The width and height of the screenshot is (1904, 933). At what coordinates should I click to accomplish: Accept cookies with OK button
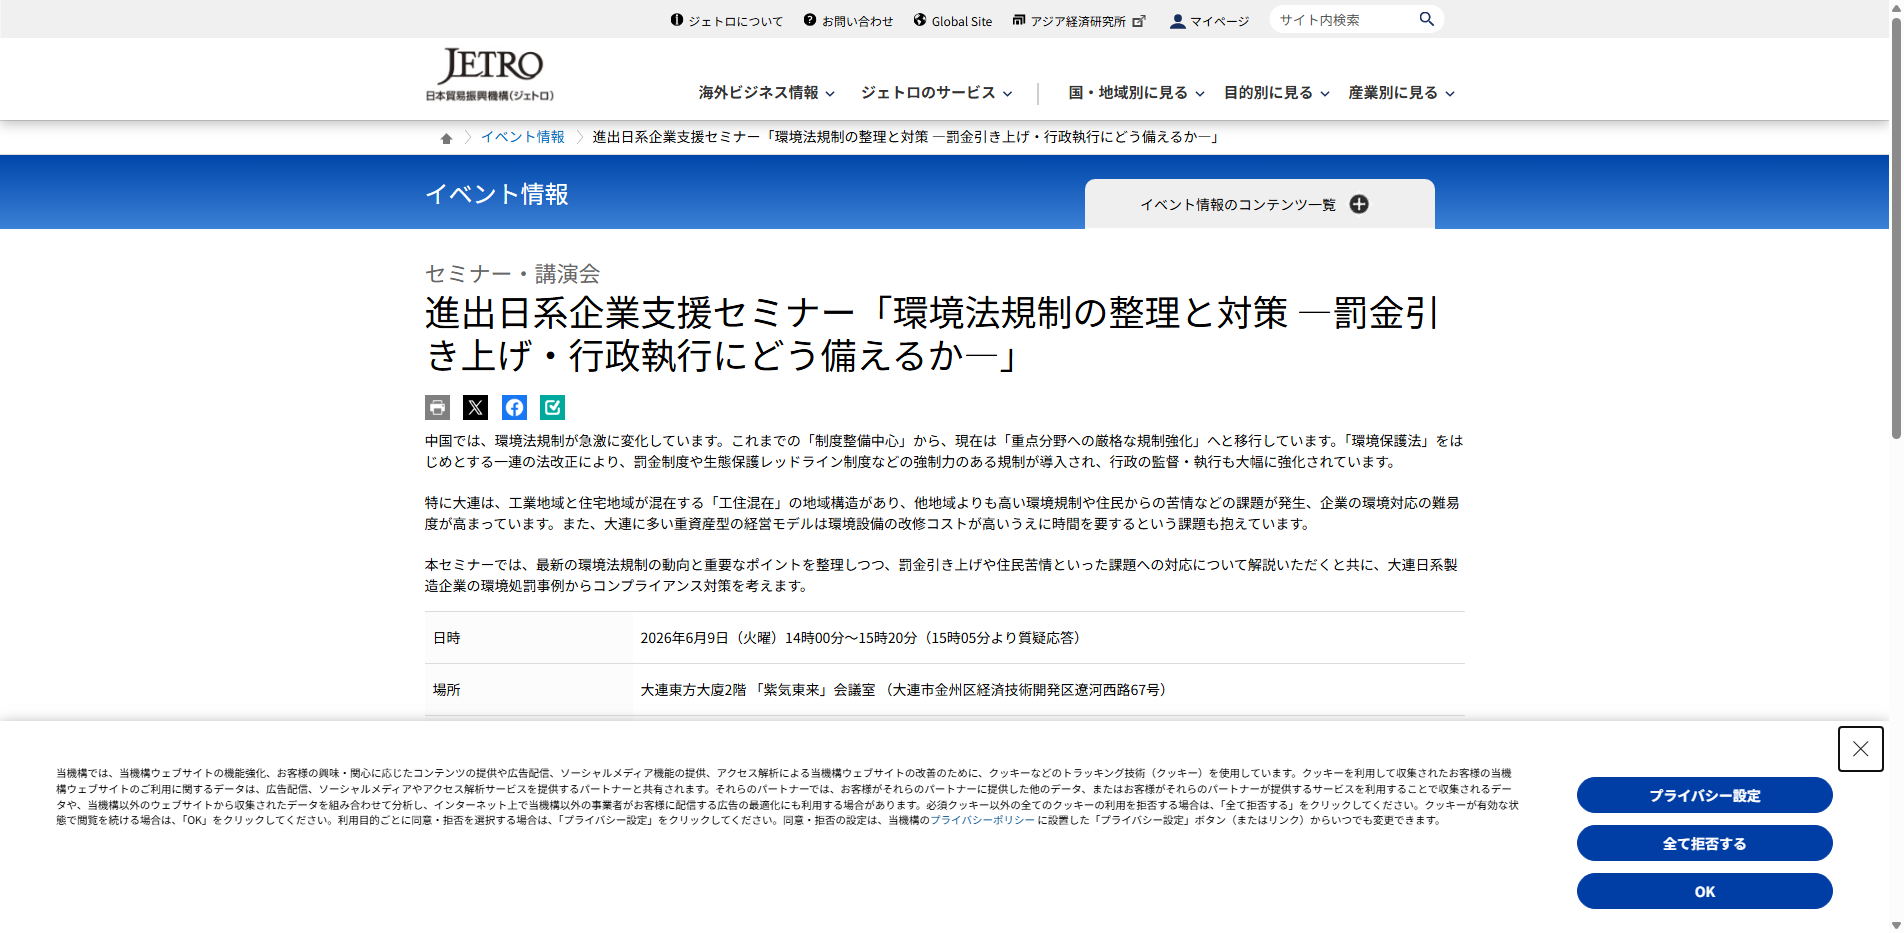pyautogui.click(x=1704, y=891)
